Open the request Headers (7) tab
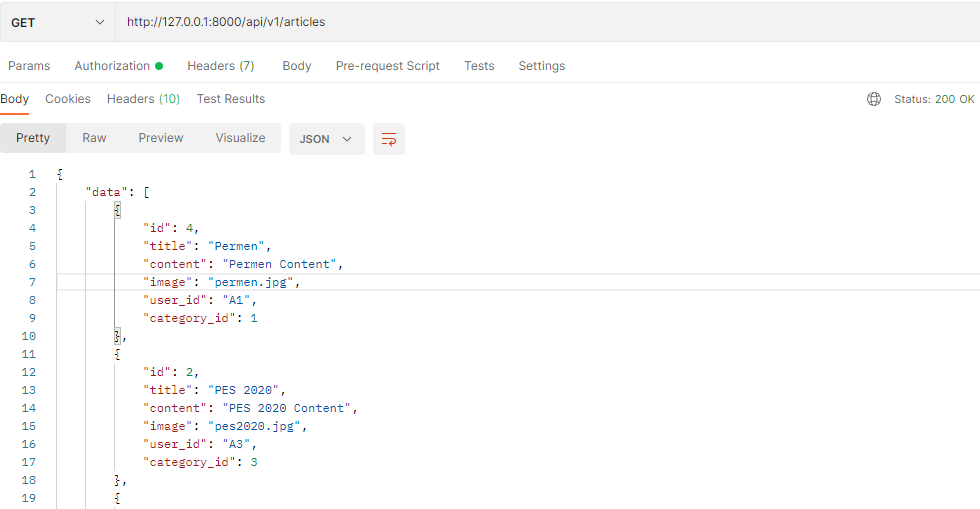This screenshot has width=980, height=509. pos(221,66)
